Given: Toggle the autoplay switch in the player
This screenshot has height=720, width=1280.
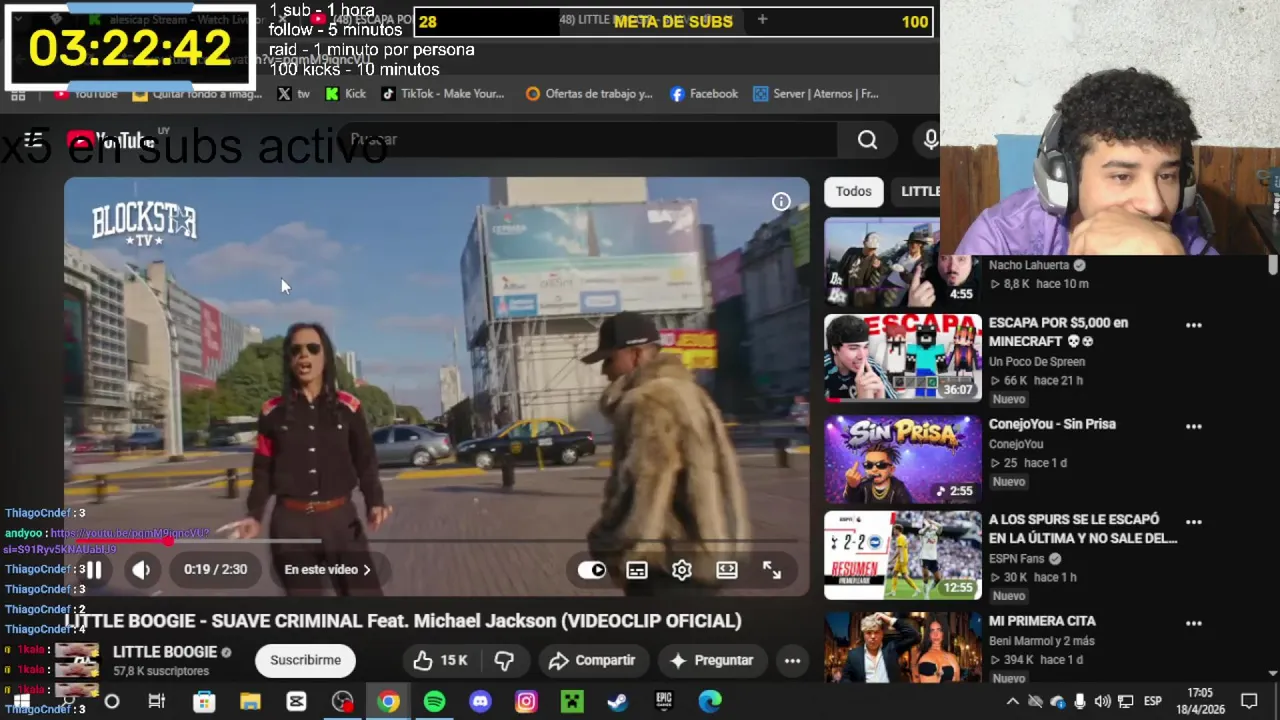Looking at the screenshot, I should point(592,570).
